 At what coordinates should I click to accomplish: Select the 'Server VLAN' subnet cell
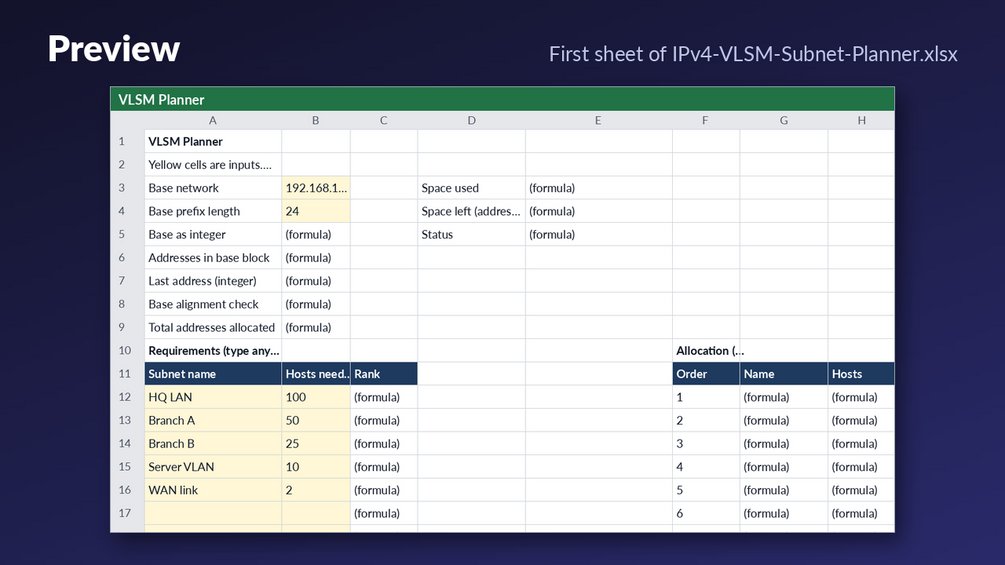point(213,467)
